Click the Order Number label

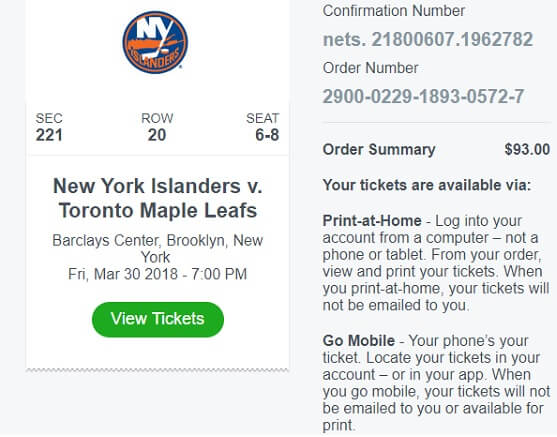(x=370, y=68)
